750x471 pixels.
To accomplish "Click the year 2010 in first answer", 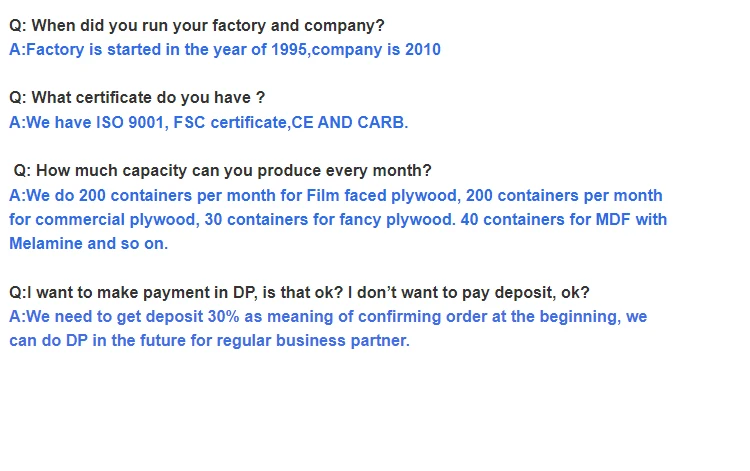I will click(423, 49).
